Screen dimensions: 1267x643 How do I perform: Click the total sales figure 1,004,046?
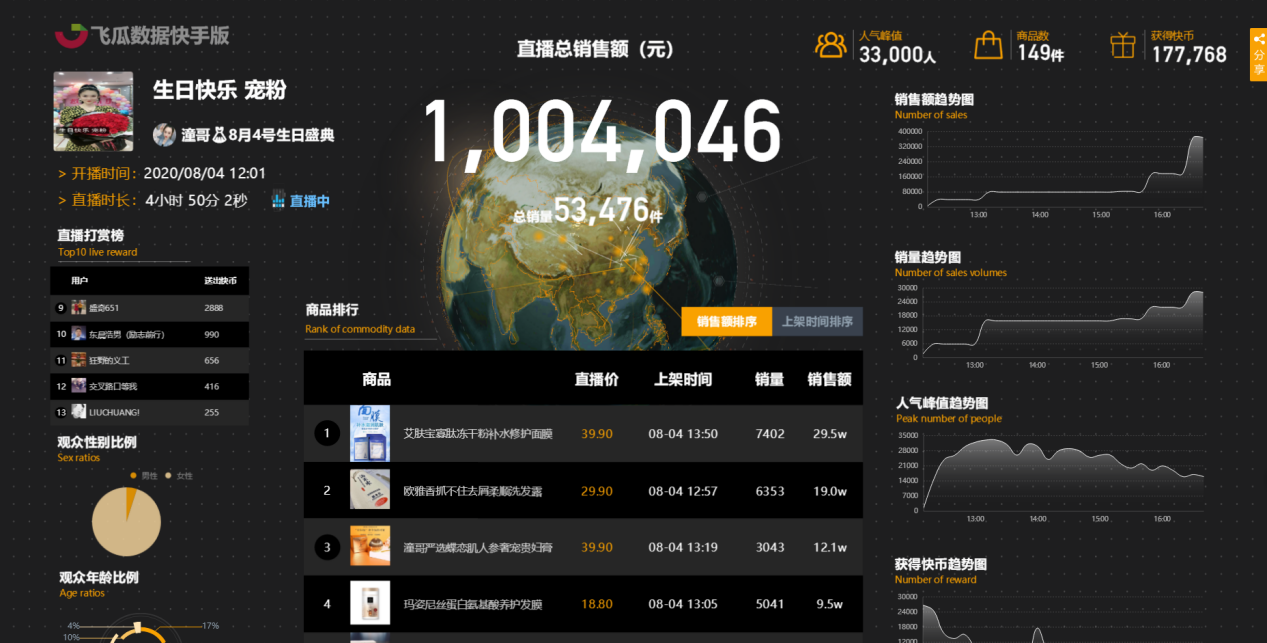coord(603,132)
